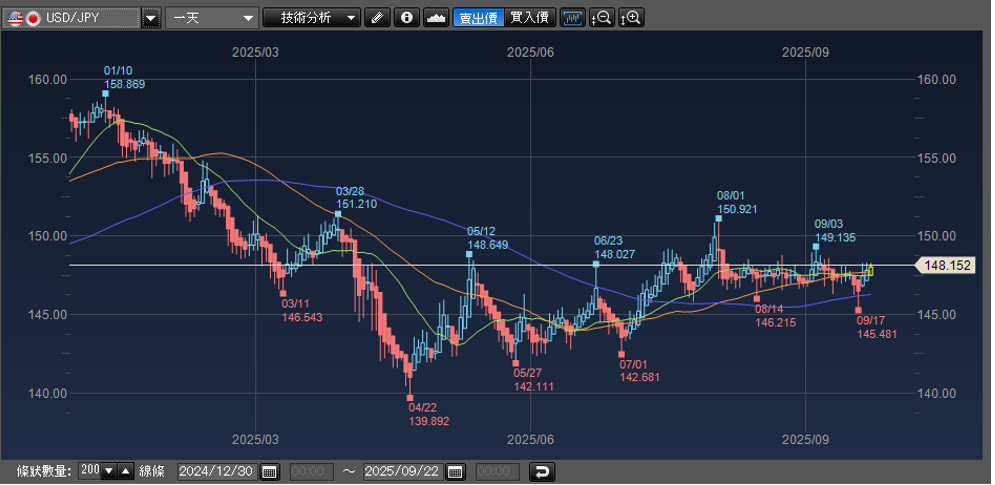
Task: Click the return arrow button at bottom
Action: pos(541,472)
